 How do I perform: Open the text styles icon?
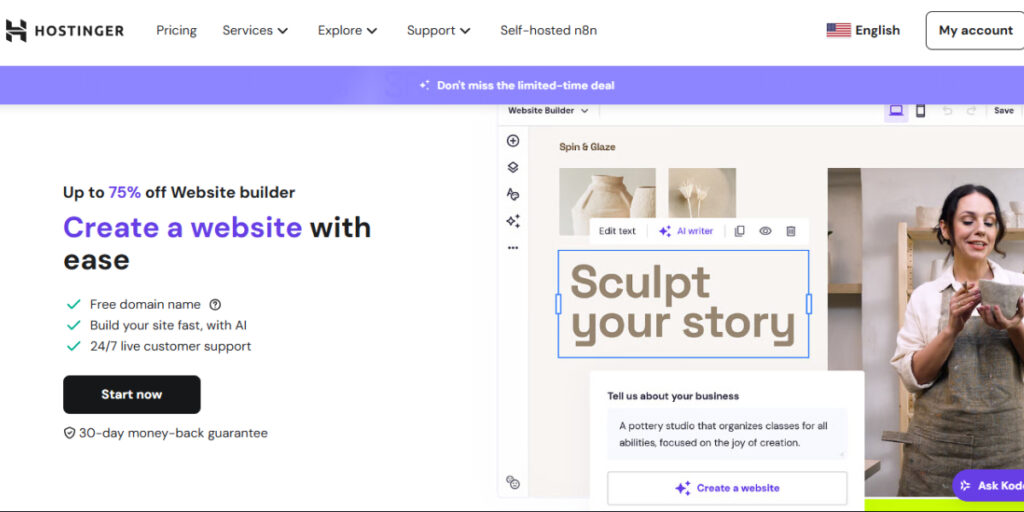(x=513, y=194)
